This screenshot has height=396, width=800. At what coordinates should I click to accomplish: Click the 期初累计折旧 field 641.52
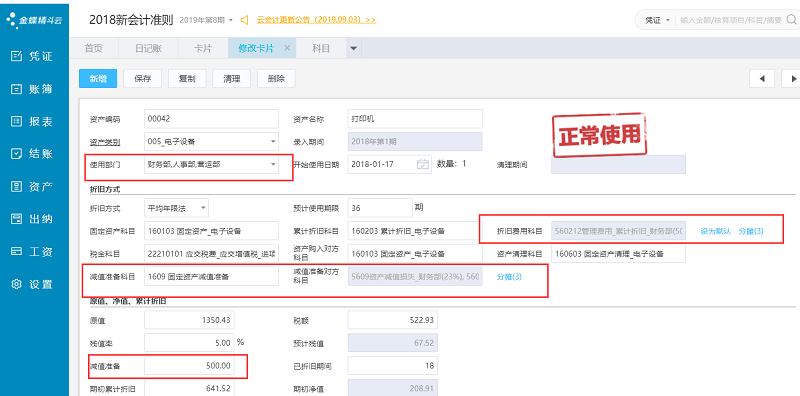tap(189, 388)
